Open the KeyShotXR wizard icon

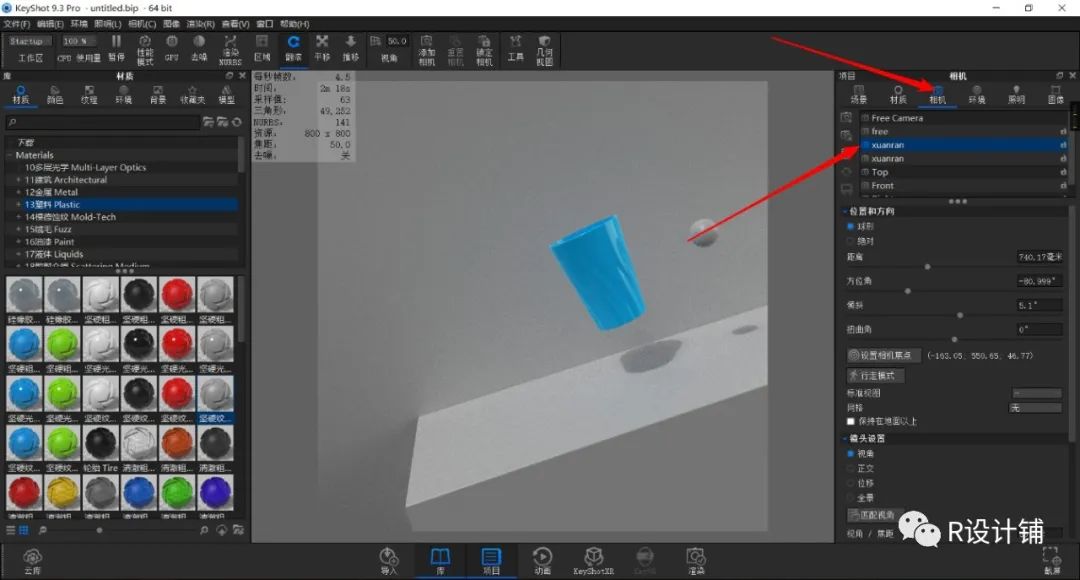(x=593, y=561)
